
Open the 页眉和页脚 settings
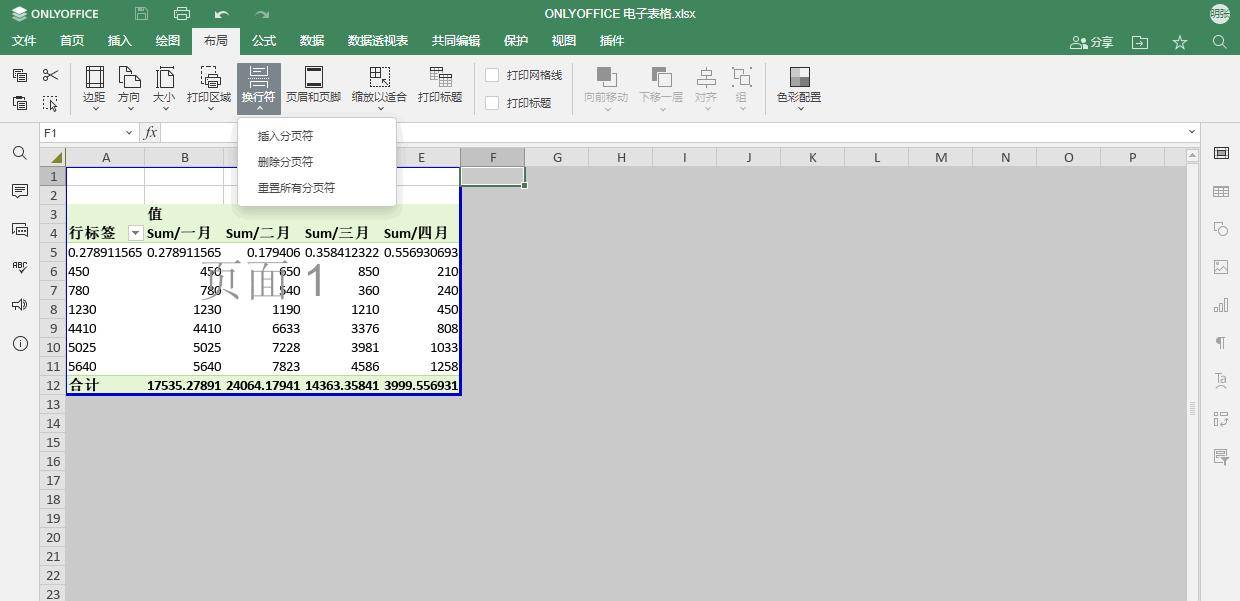[314, 86]
